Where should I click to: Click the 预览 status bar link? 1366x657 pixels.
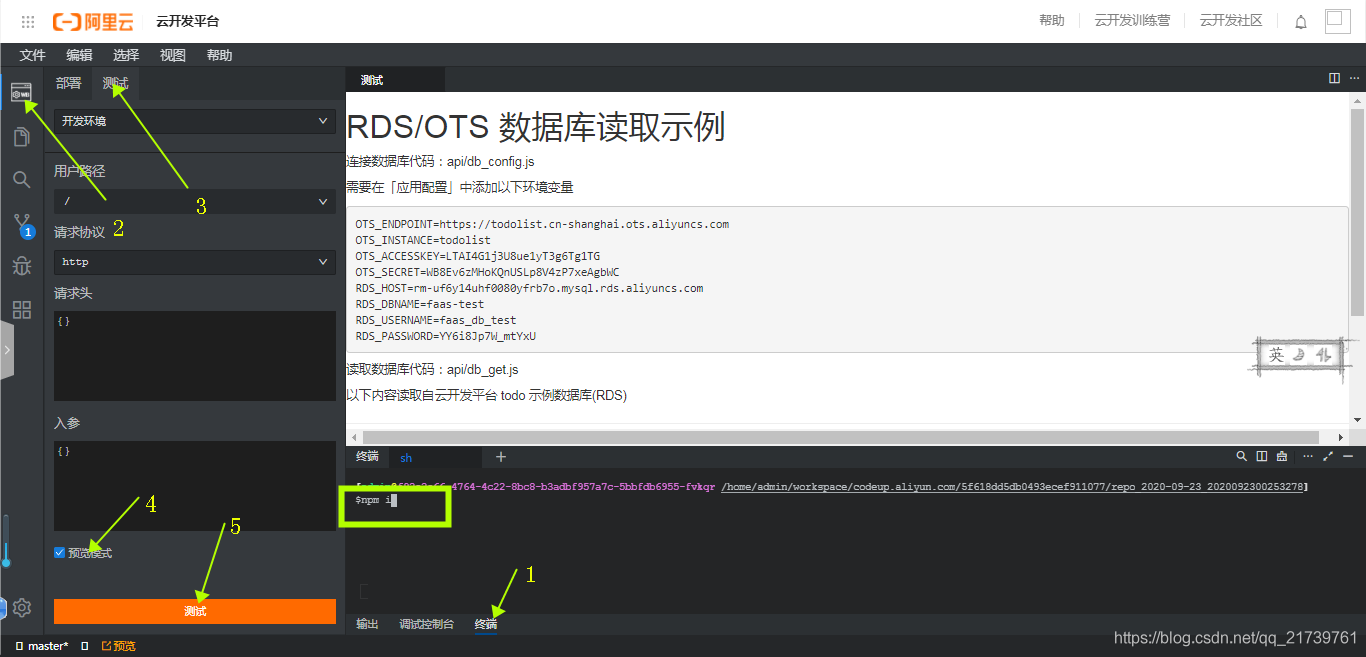118,646
